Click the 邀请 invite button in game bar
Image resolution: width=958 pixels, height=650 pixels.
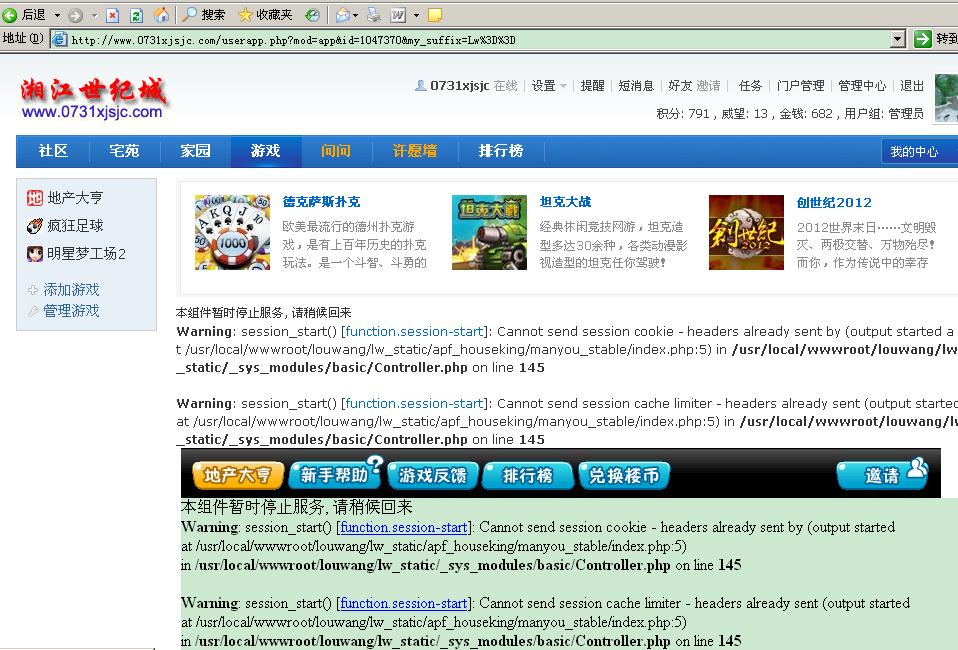[x=882, y=474]
